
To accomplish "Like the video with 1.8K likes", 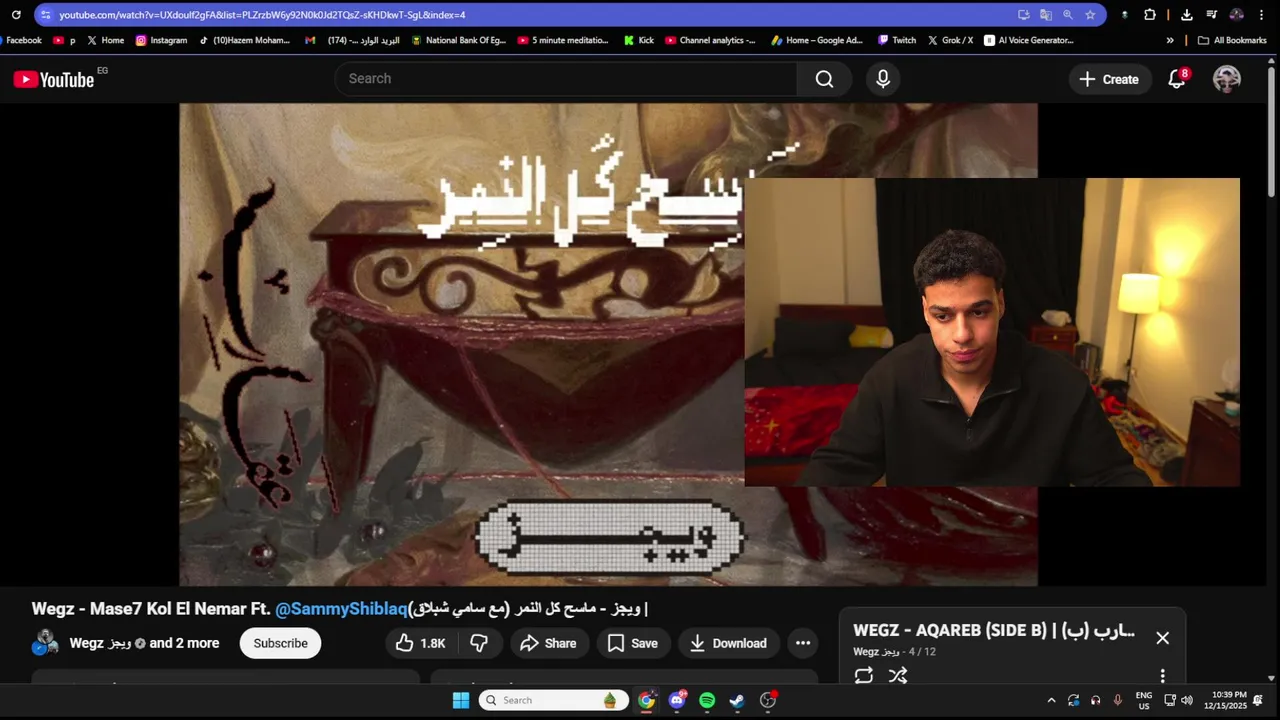I will coord(421,643).
